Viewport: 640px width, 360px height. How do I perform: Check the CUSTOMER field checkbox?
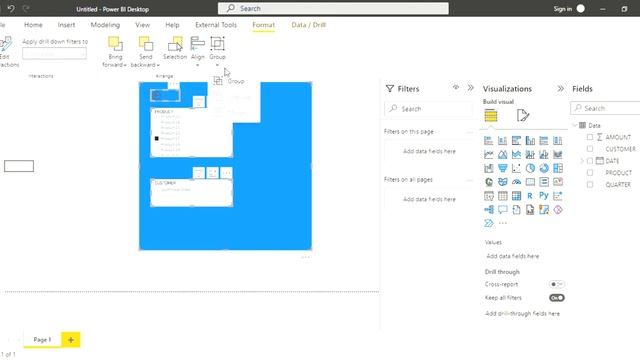pyautogui.click(x=590, y=149)
